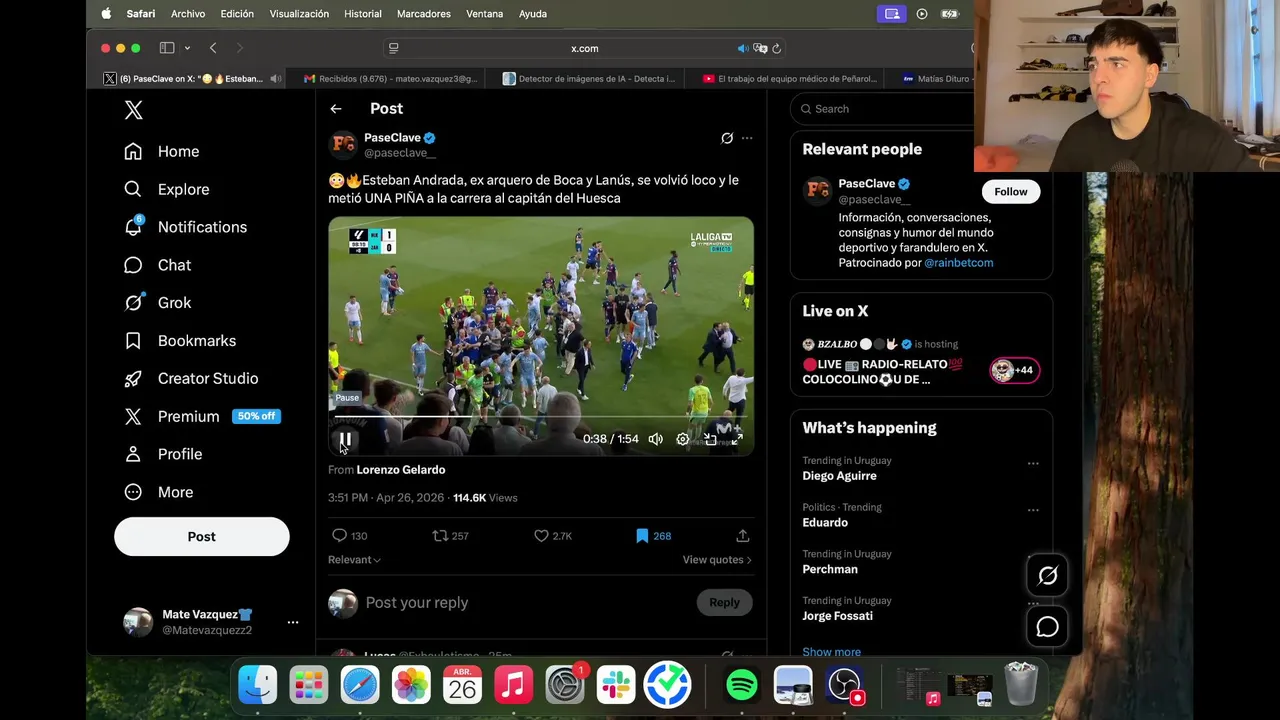Open more options for Diego Aguirre trend
This screenshot has height=720, width=1280.
tap(1033, 463)
